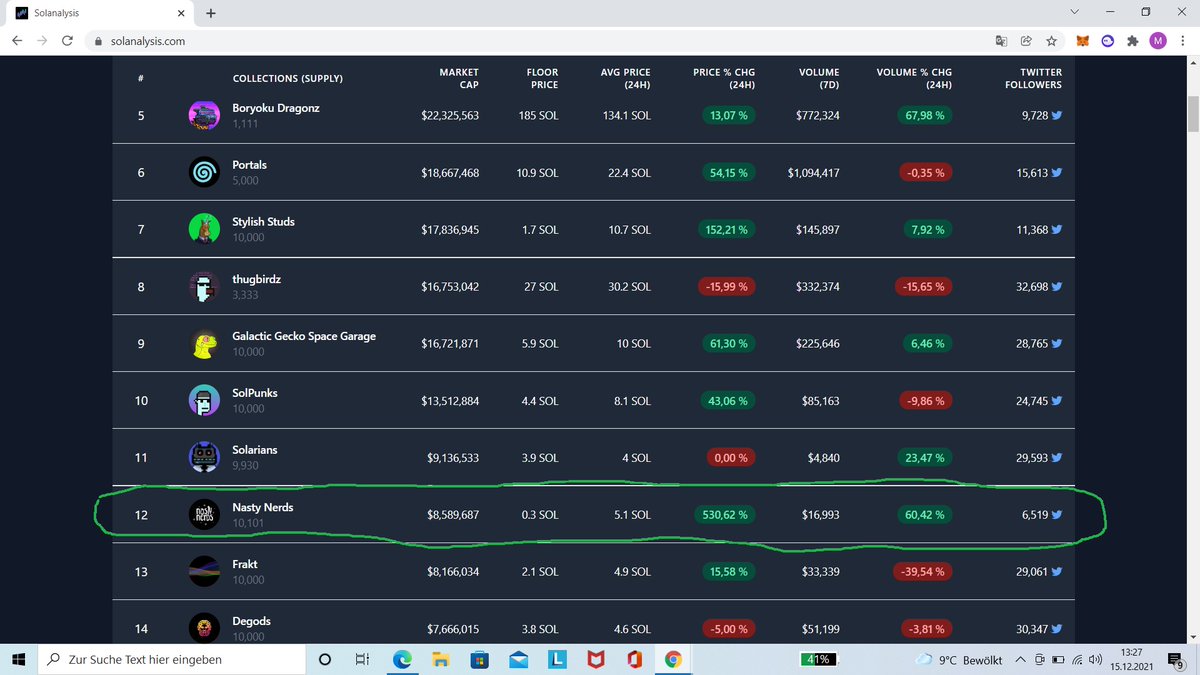Go back to the previous page
The width and height of the screenshot is (1200, 675).
pos(17,41)
